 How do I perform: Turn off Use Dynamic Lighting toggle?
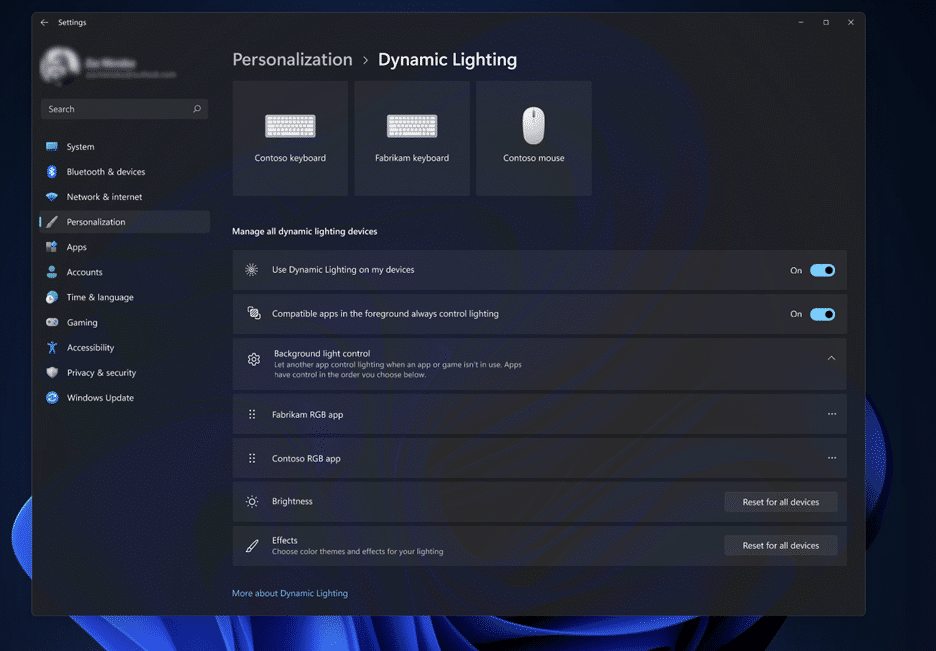click(x=822, y=270)
